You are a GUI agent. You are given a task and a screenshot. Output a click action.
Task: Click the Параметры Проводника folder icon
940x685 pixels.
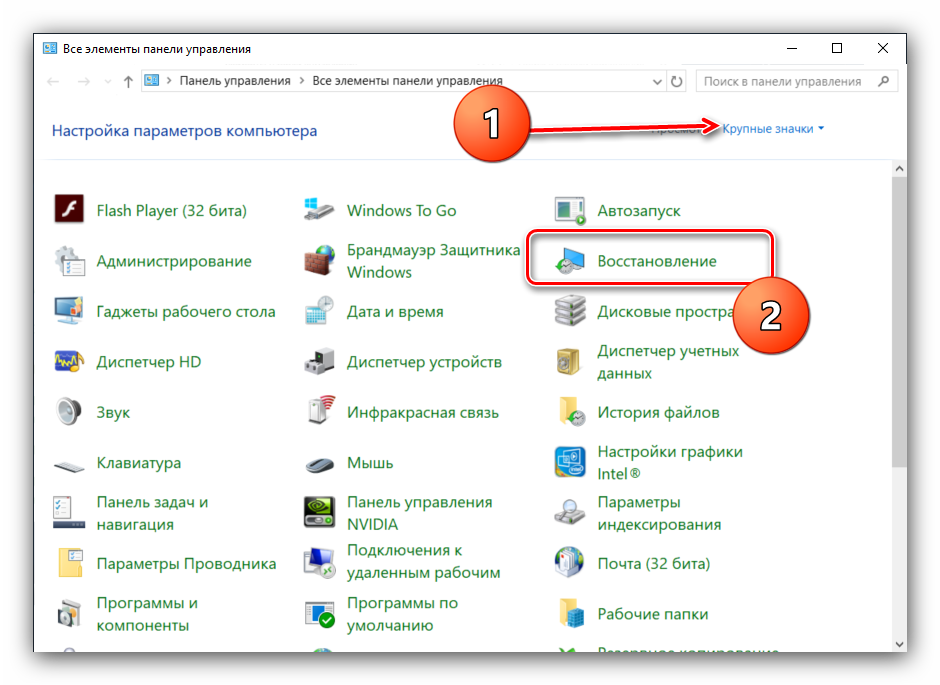[x=70, y=563]
